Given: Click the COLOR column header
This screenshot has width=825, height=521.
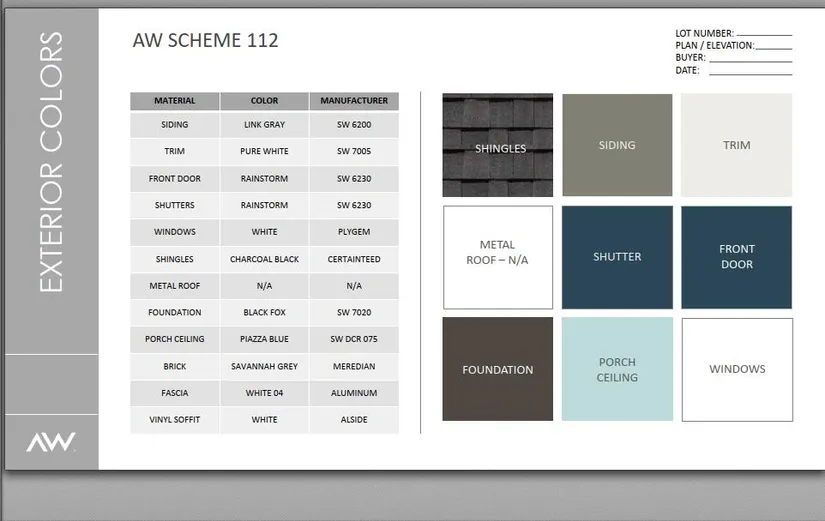Looking at the screenshot, I should [264, 101].
